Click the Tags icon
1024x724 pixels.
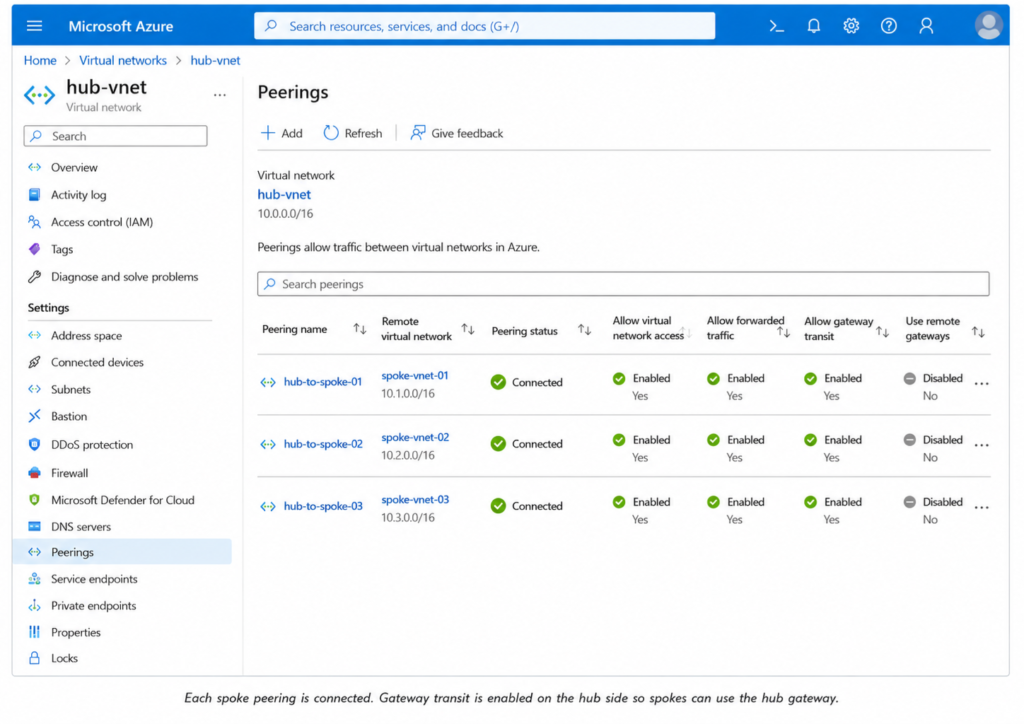click(35, 249)
